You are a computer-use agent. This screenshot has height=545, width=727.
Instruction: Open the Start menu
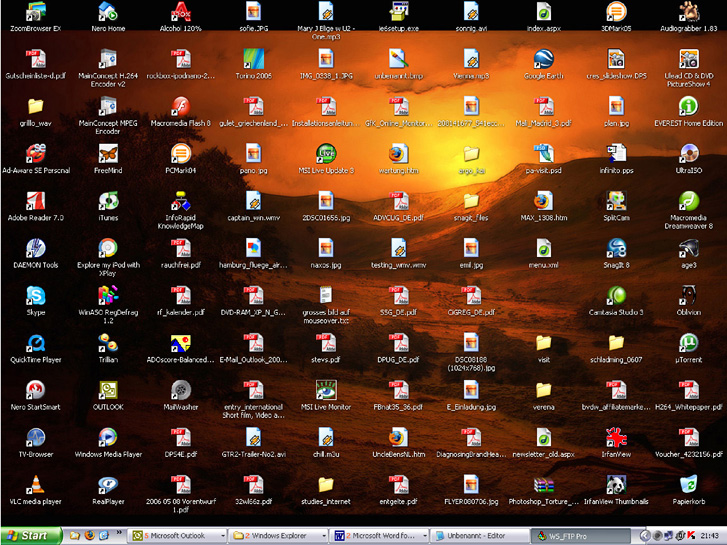(x=27, y=535)
